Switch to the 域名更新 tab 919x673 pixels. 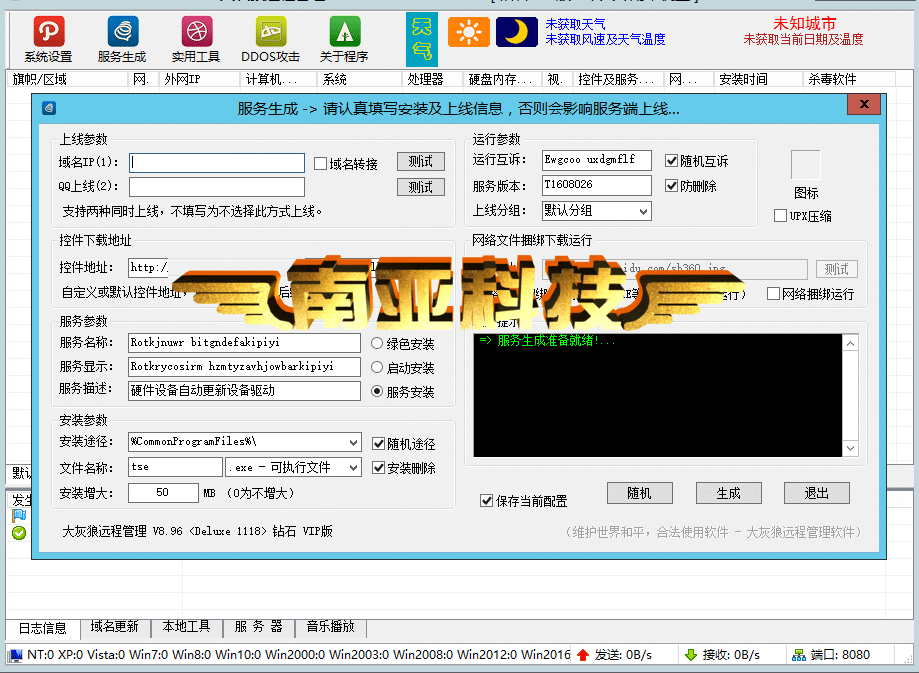click(x=114, y=627)
